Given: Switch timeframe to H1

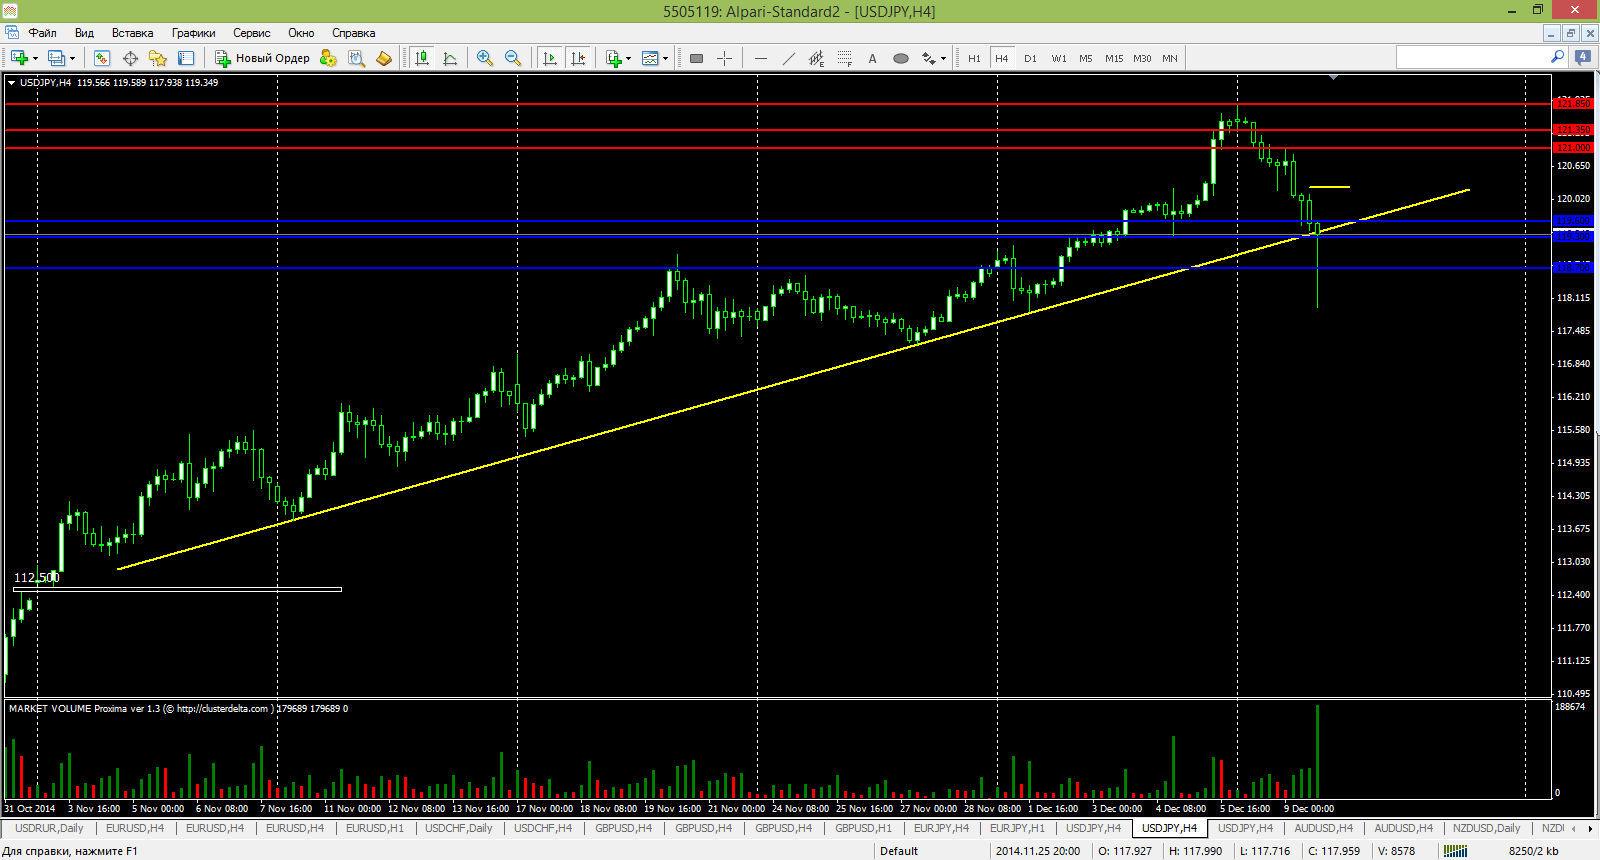Looking at the screenshot, I should point(974,58).
